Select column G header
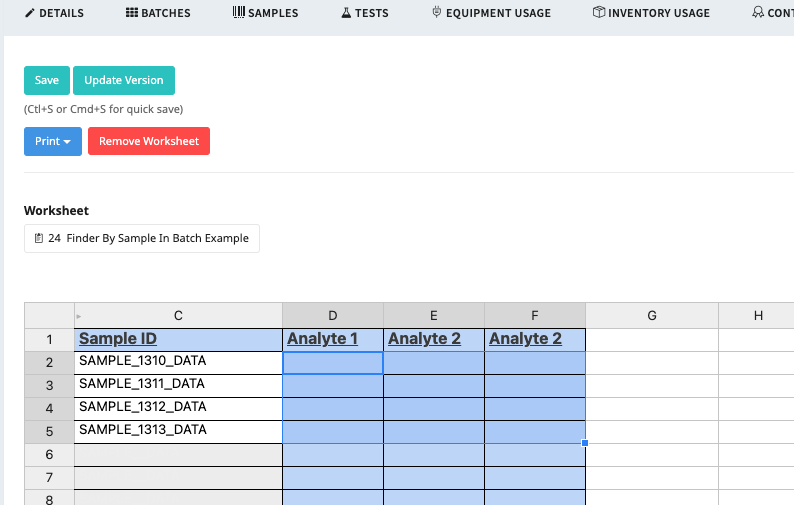Image resolution: width=794 pixels, height=505 pixels. (652, 316)
